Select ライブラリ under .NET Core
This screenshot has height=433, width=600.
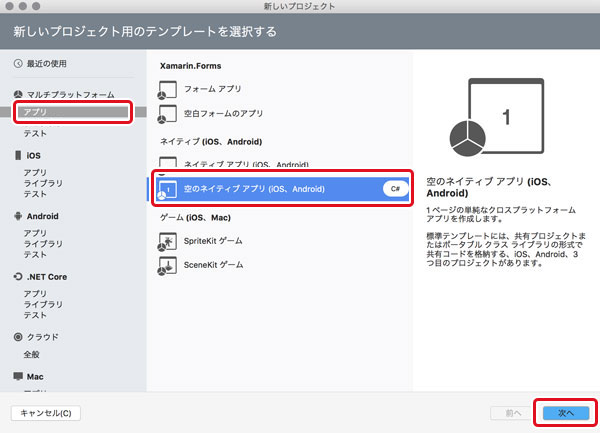43,304
